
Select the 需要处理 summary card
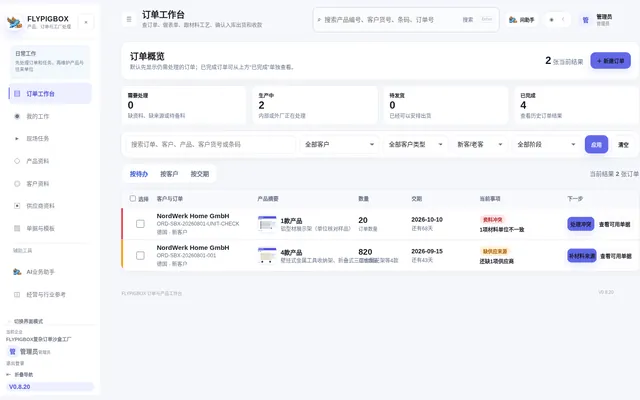(x=184, y=105)
